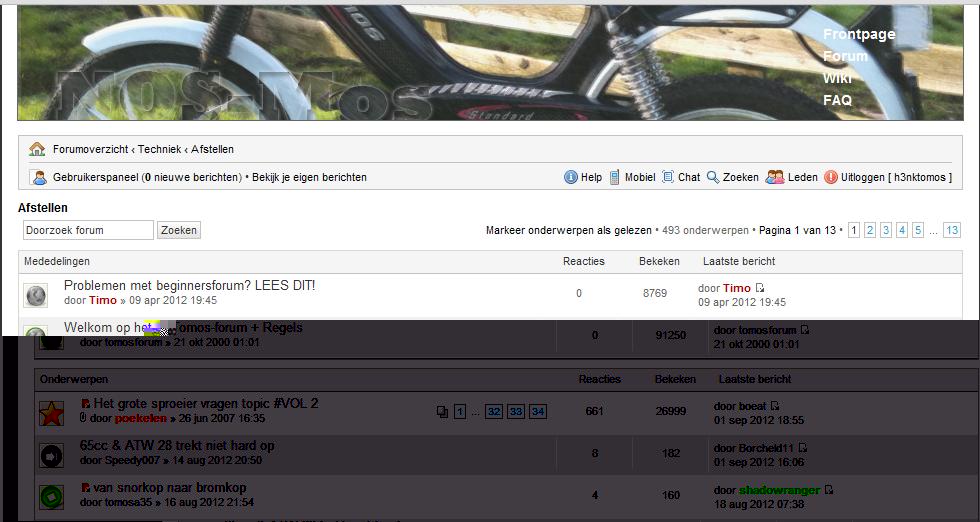
Task: Open latest post icon next to Timo
Action: pos(760,288)
